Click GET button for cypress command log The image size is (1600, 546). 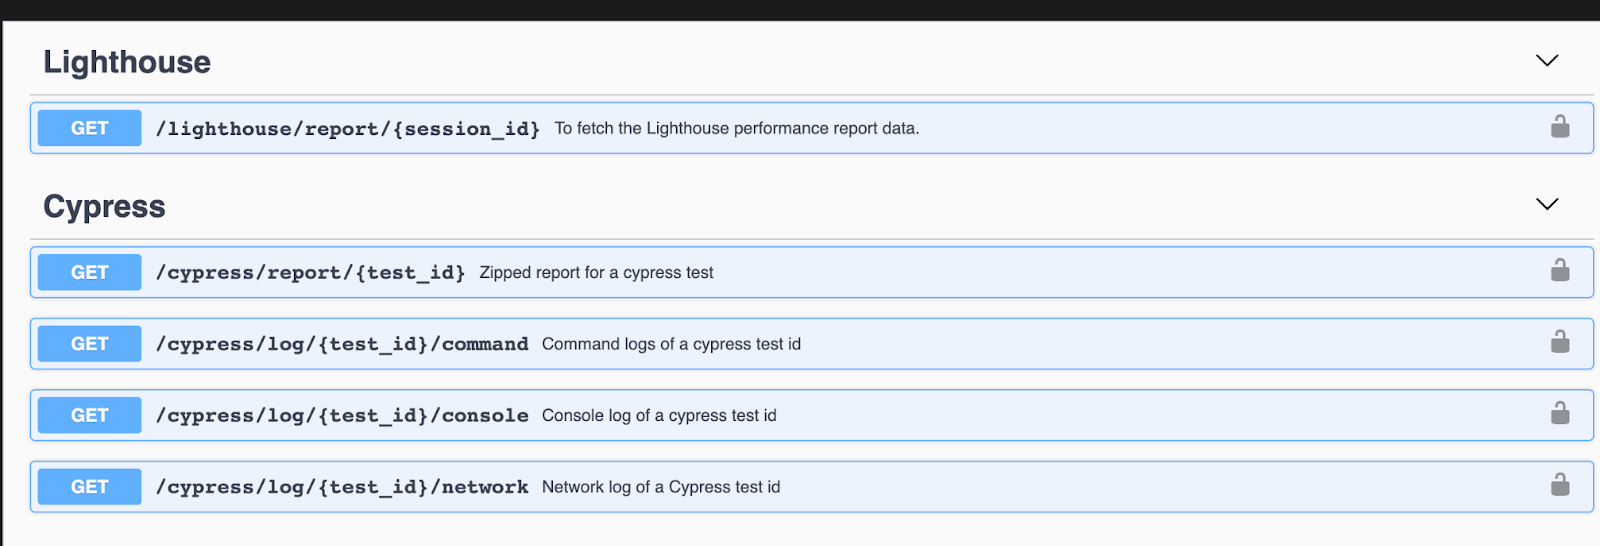point(90,344)
